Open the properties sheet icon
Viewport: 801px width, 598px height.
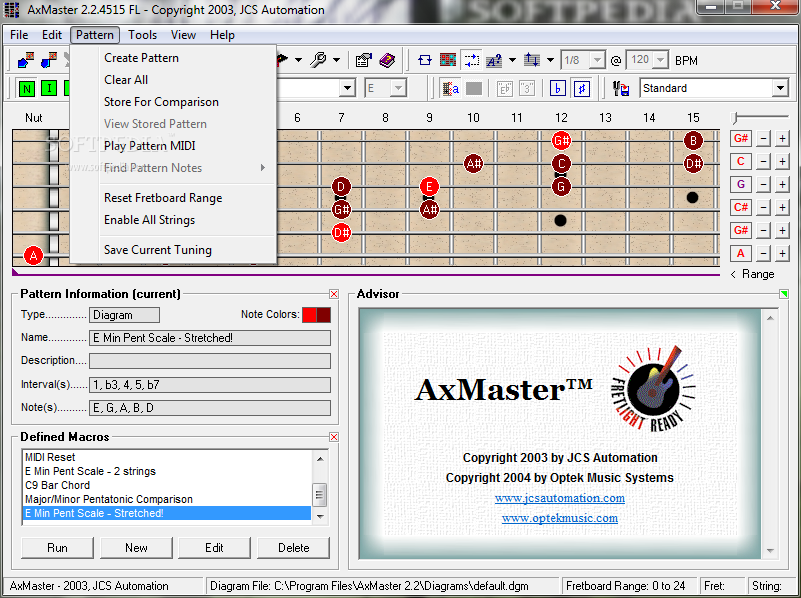pyautogui.click(x=363, y=60)
